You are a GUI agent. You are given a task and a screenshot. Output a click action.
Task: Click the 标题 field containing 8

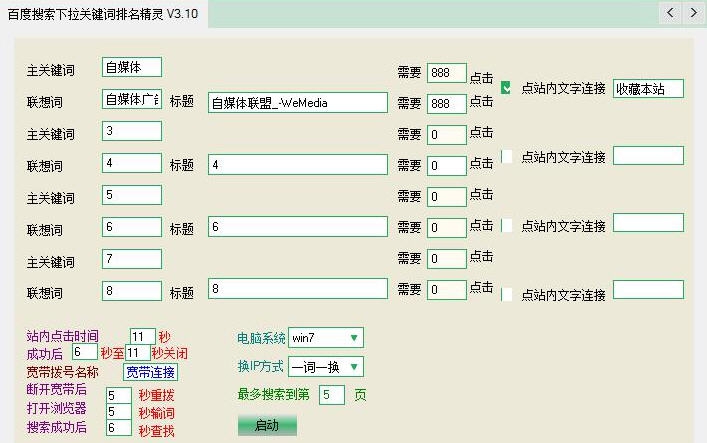click(298, 289)
